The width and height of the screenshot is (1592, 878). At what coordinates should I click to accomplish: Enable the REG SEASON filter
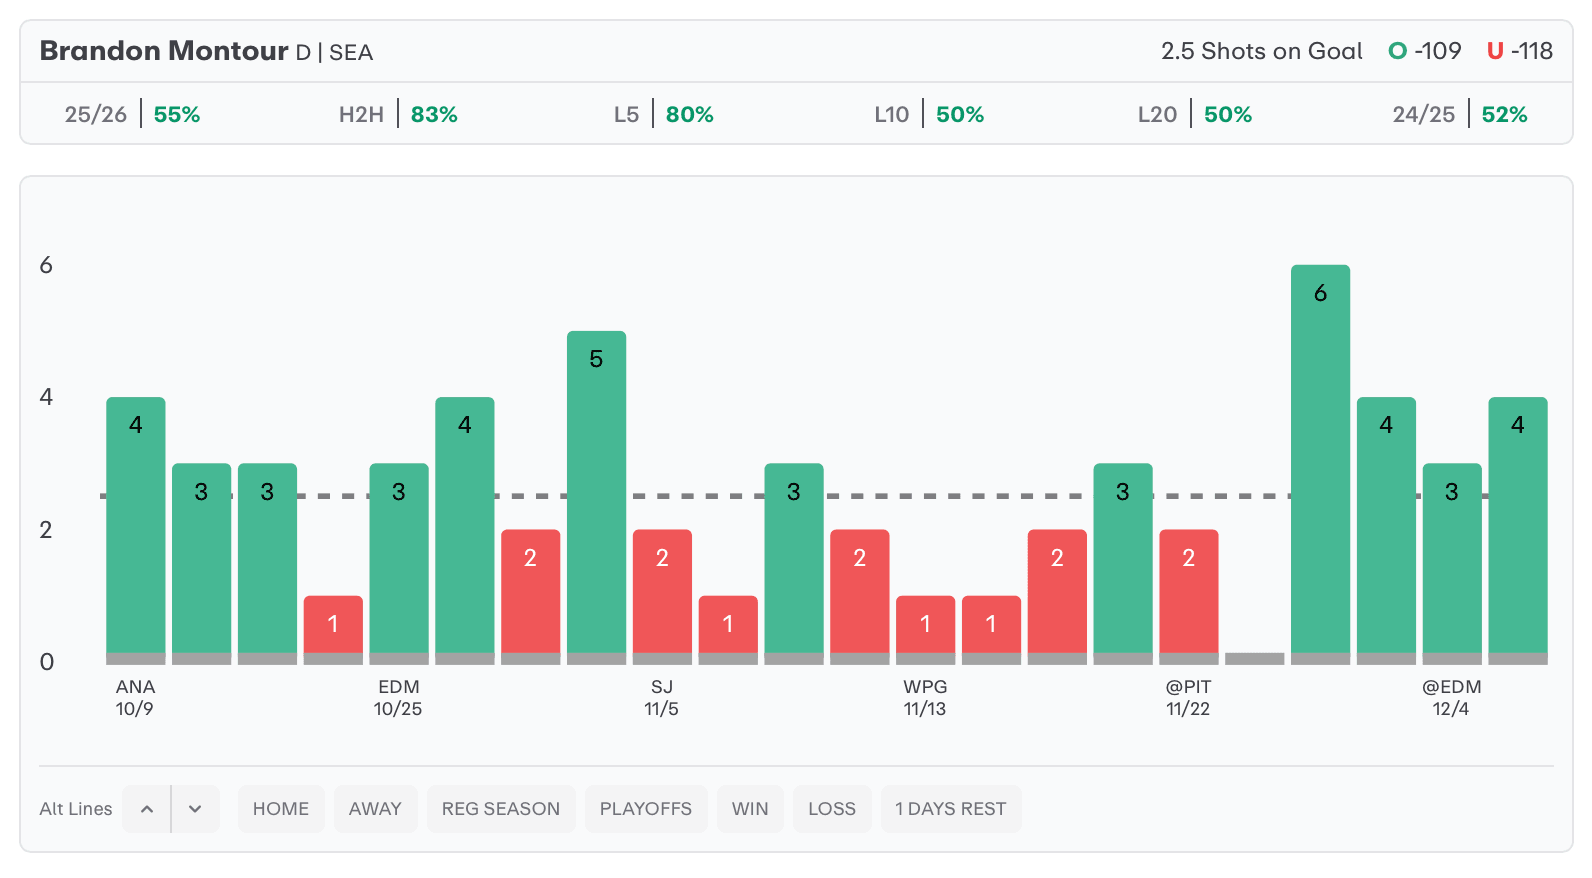click(x=501, y=809)
